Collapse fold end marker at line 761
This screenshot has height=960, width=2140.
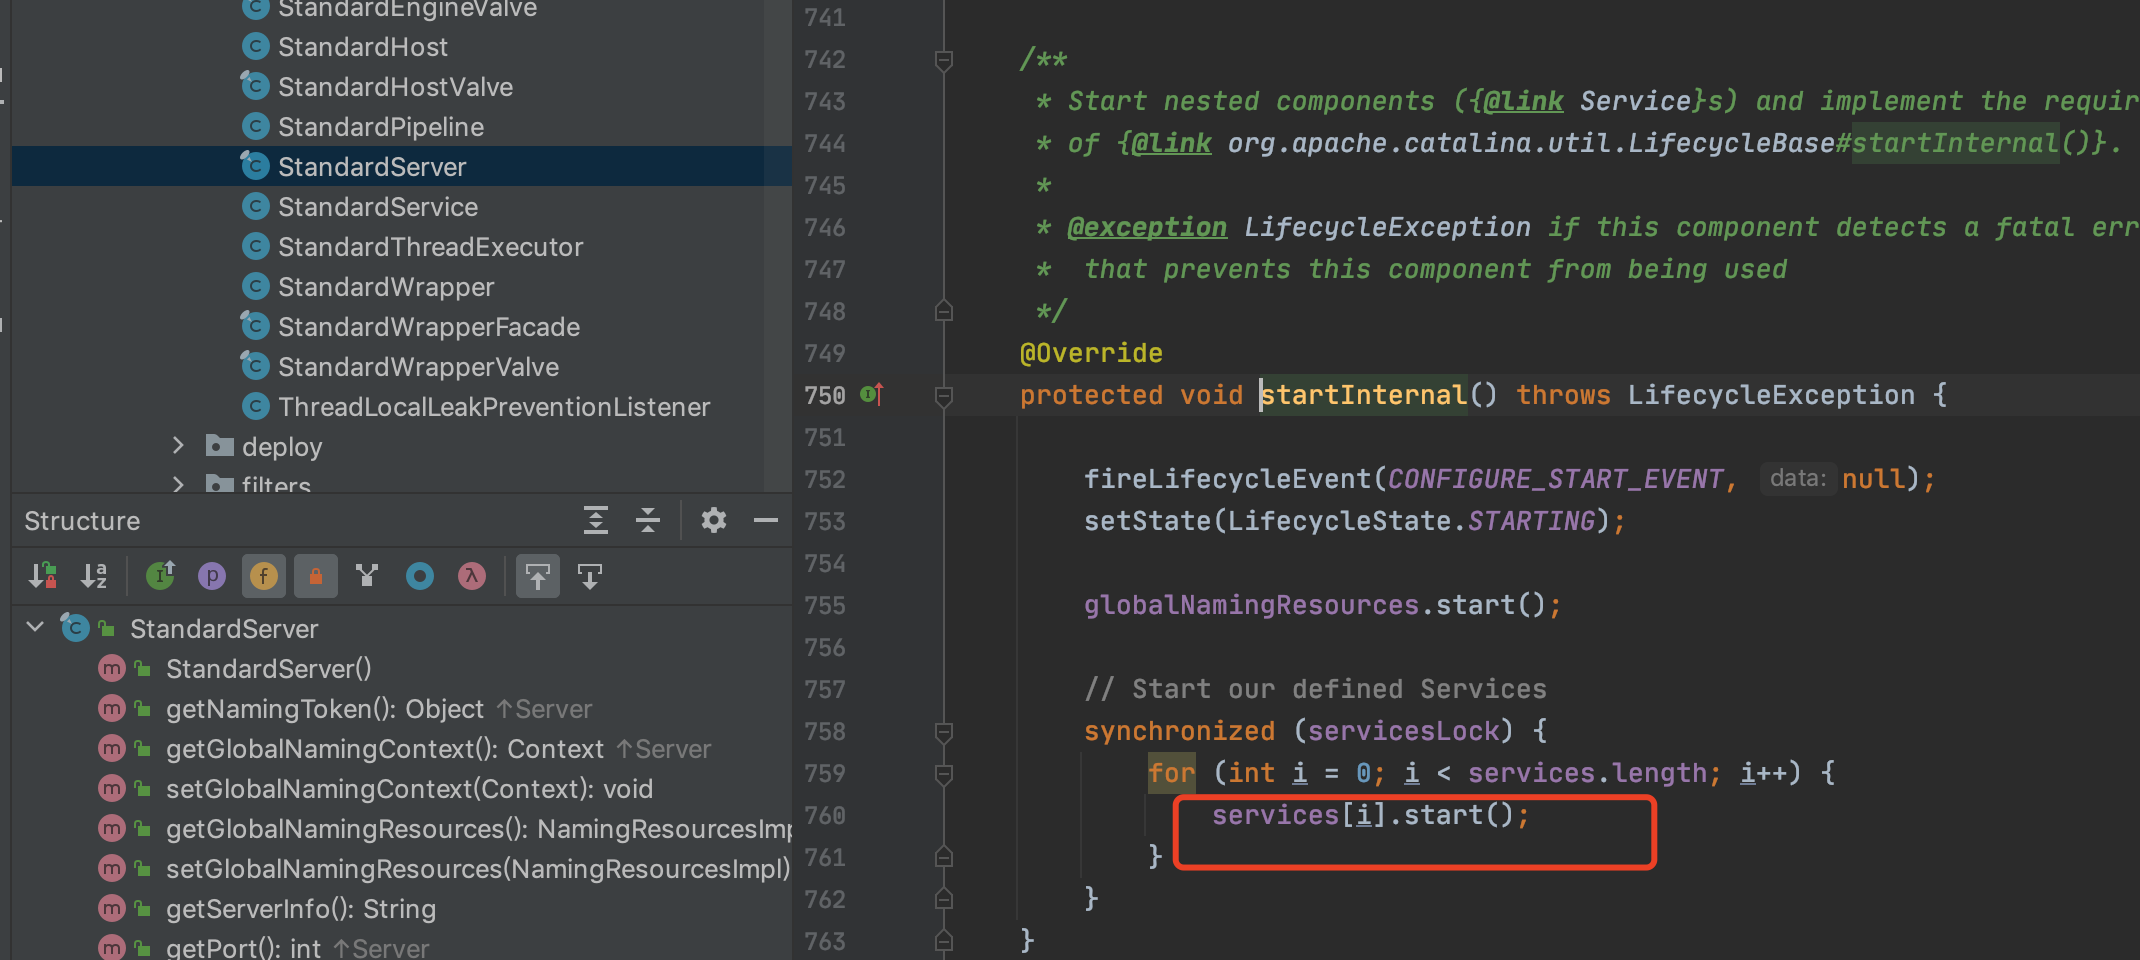[x=943, y=857]
